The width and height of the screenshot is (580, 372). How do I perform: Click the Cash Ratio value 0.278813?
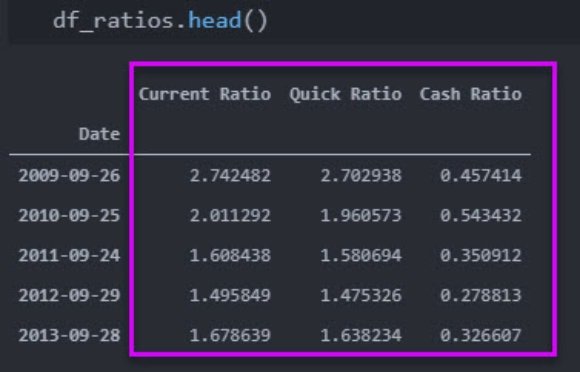pyautogui.click(x=481, y=295)
